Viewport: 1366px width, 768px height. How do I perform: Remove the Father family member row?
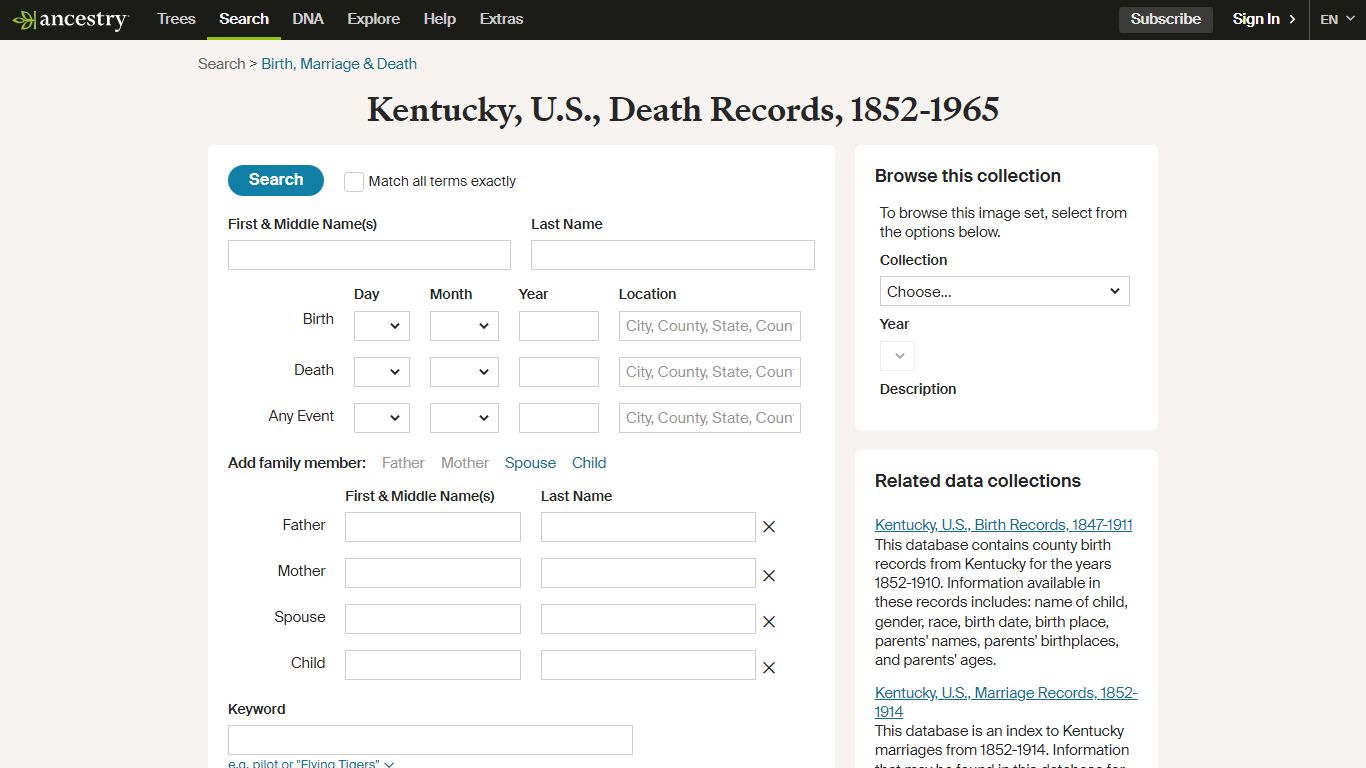(x=769, y=527)
